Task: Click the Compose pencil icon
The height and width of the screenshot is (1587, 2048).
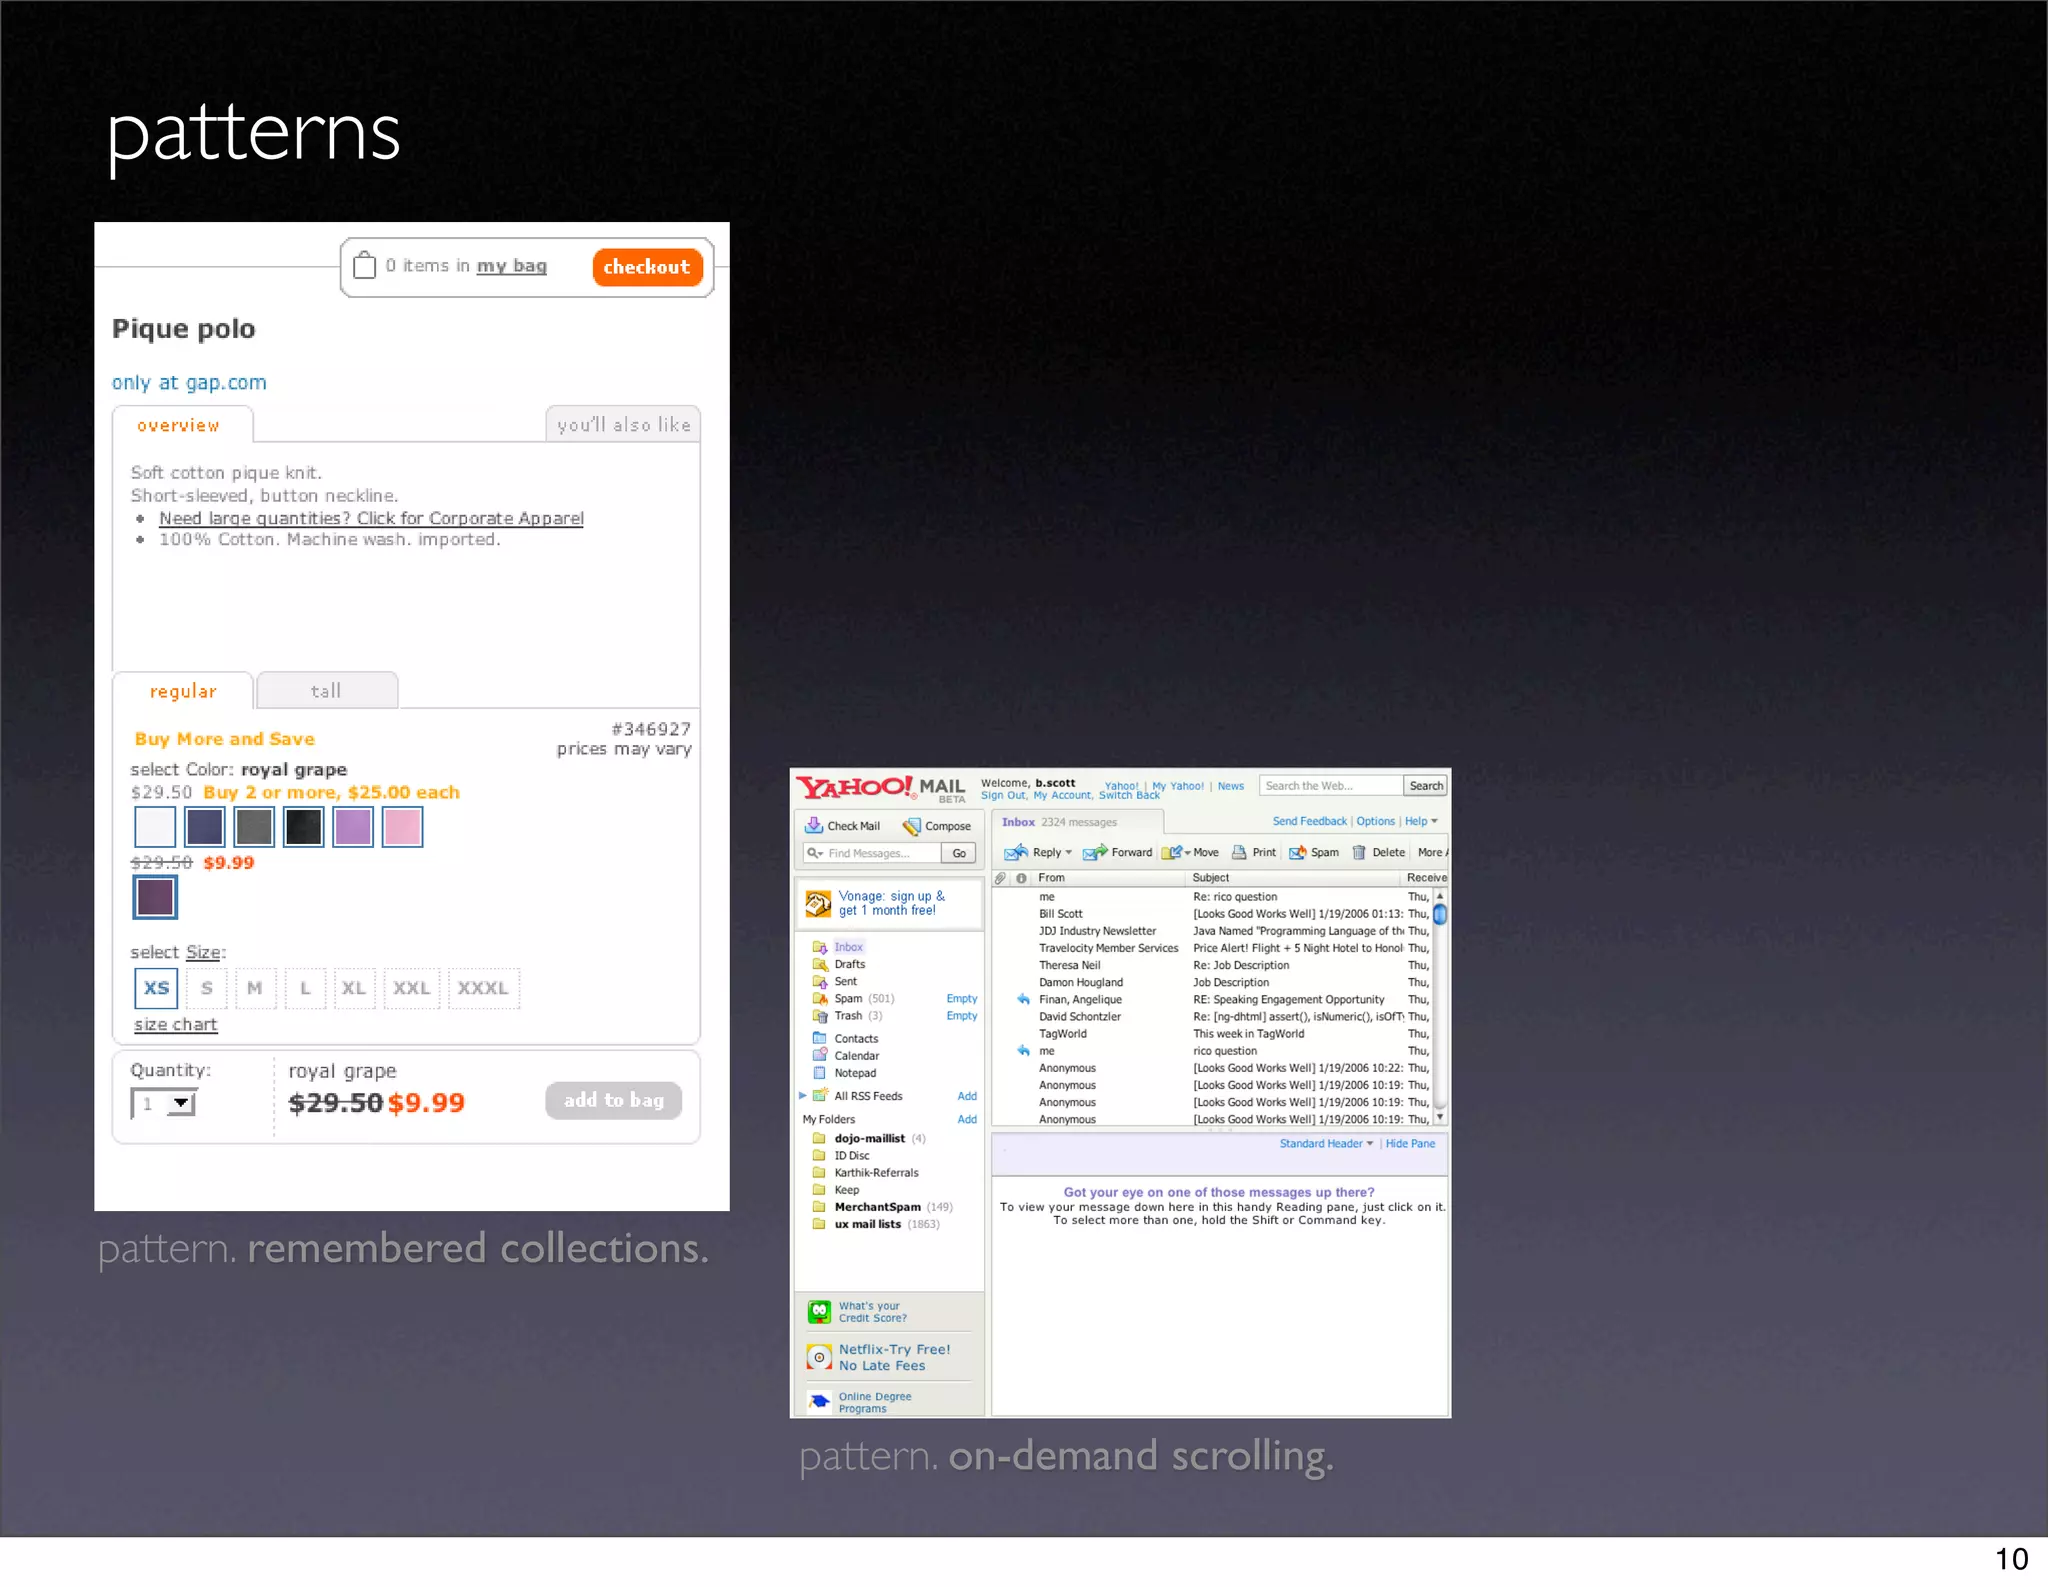Action: point(911,826)
